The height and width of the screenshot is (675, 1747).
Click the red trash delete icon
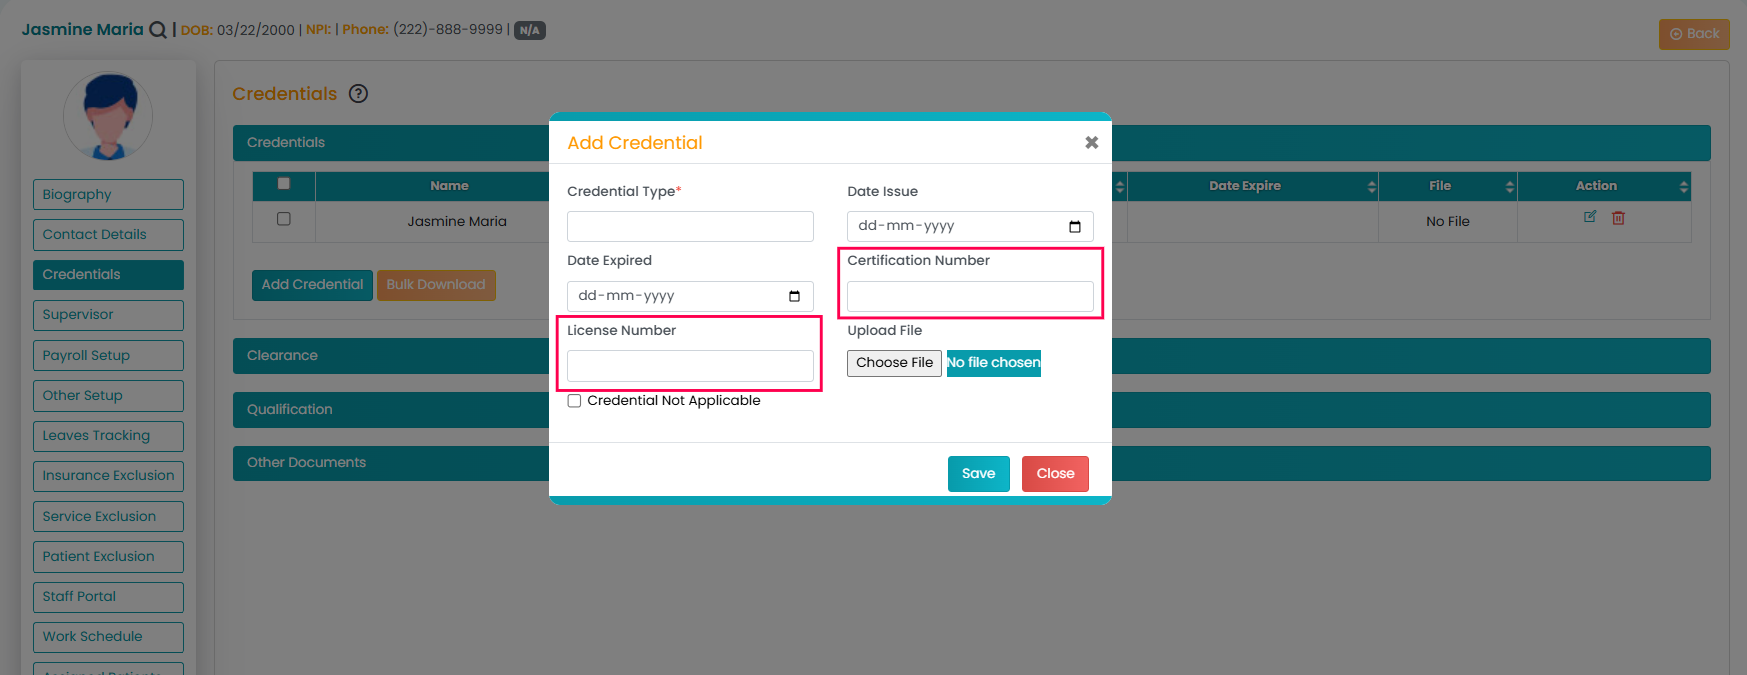1618,218
